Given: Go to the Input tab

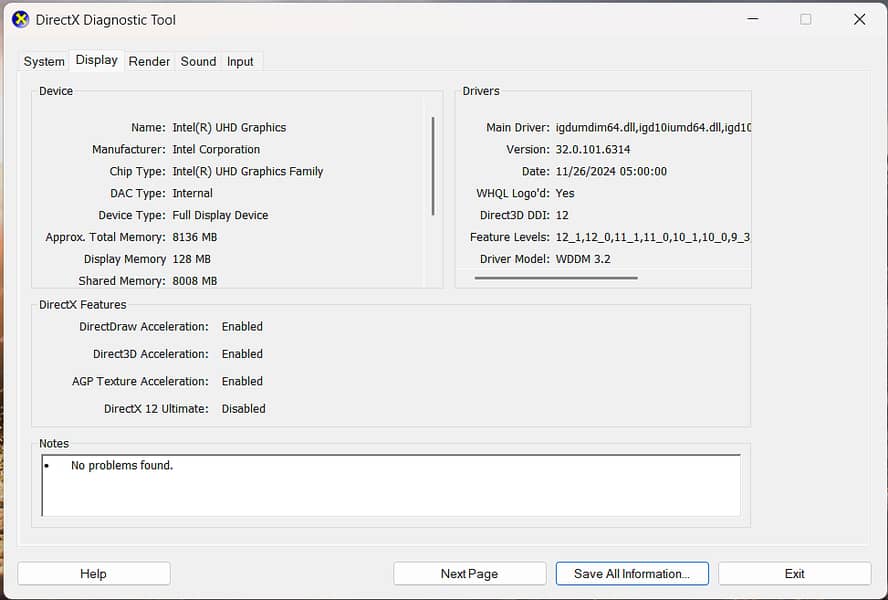Looking at the screenshot, I should click(x=240, y=61).
